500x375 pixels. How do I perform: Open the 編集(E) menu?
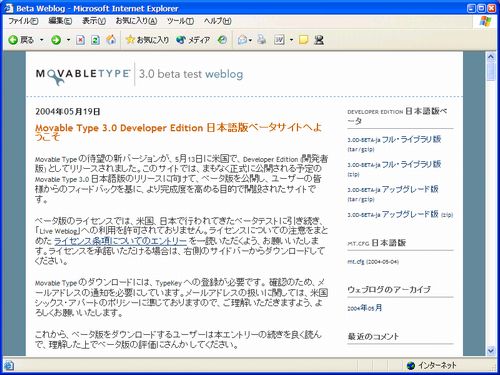click(x=60, y=21)
